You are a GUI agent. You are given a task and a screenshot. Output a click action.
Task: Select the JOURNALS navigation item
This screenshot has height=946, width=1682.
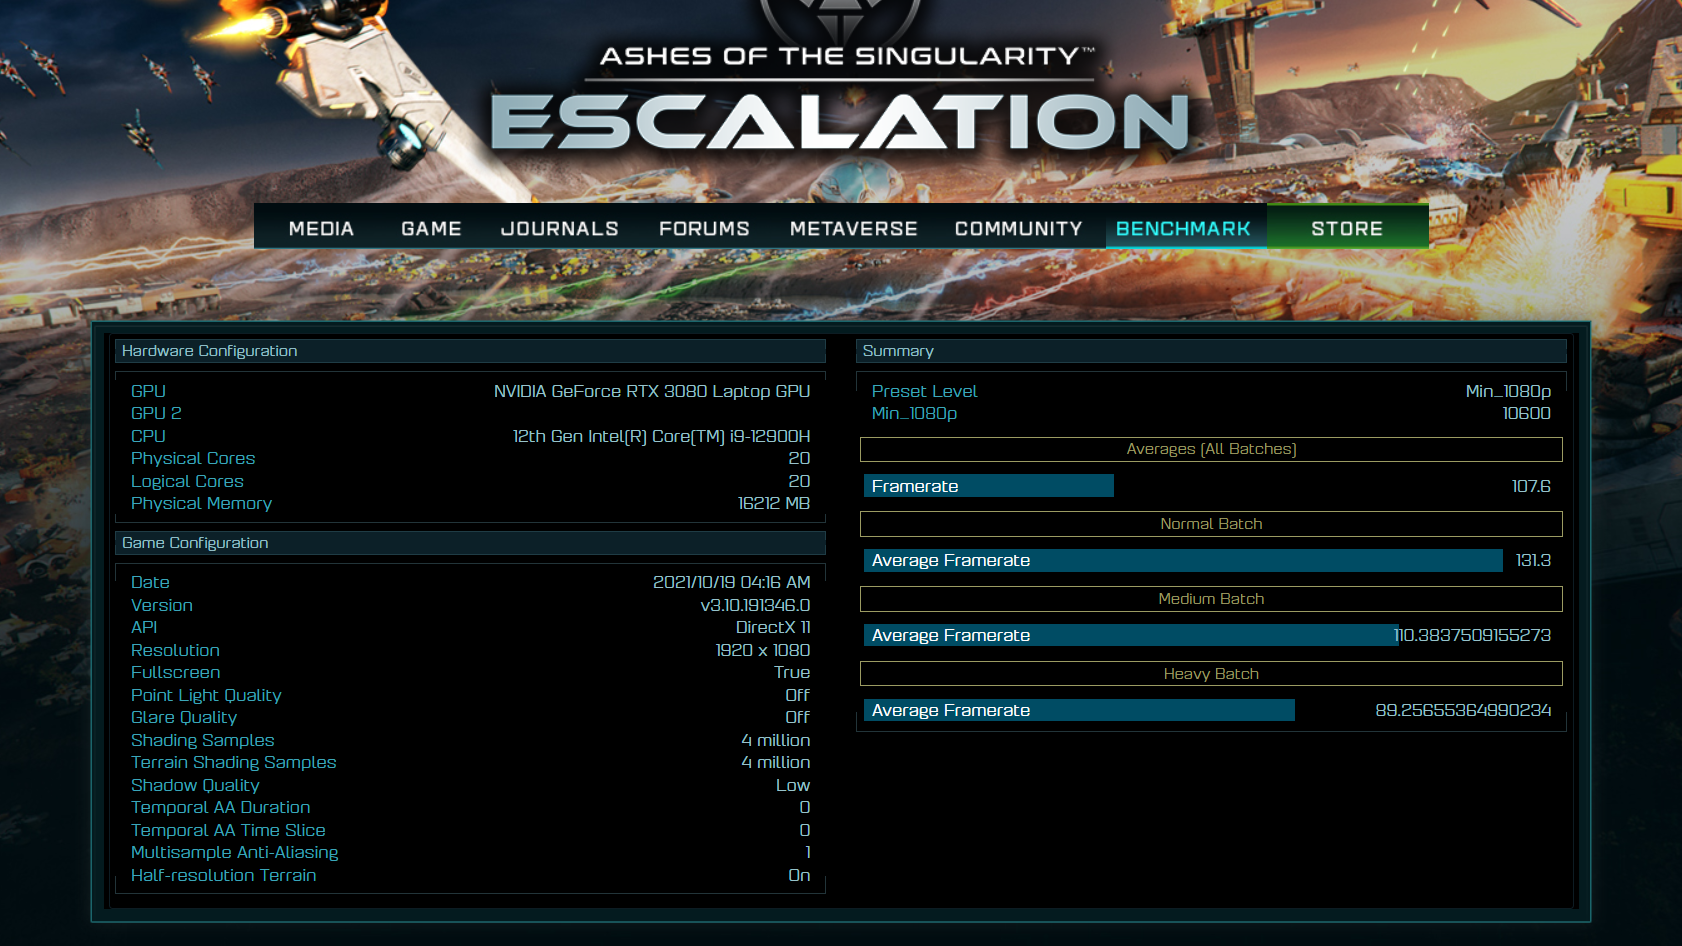pyautogui.click(x=559, y=228)
